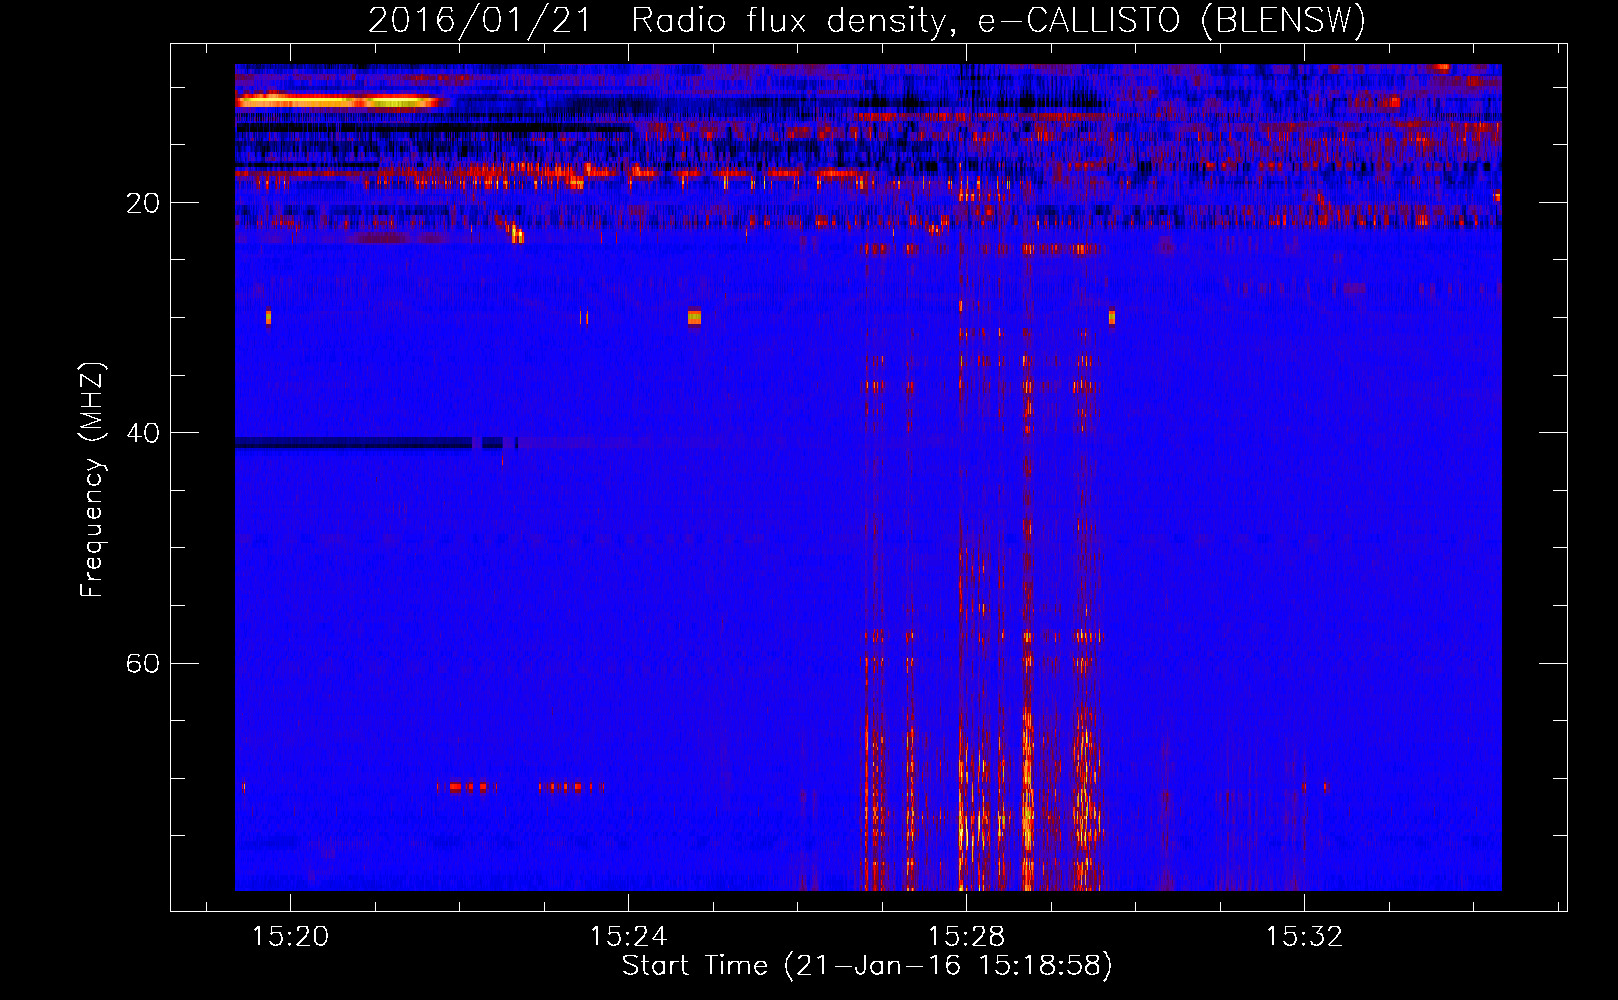Screen dimensions: 1618x1000
Task: Click the 15:32 time tick label
Action: tap(1304, 936)
